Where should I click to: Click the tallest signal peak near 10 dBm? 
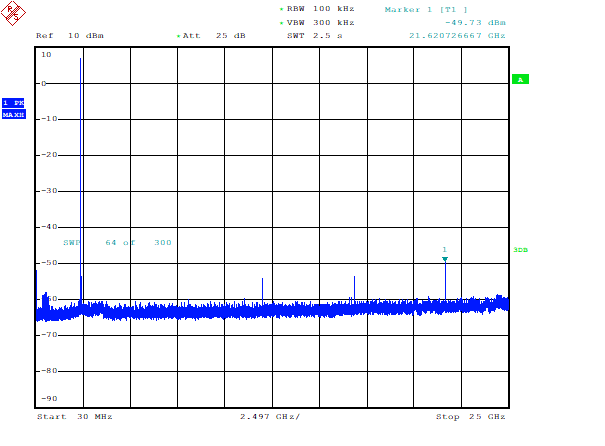81,60
